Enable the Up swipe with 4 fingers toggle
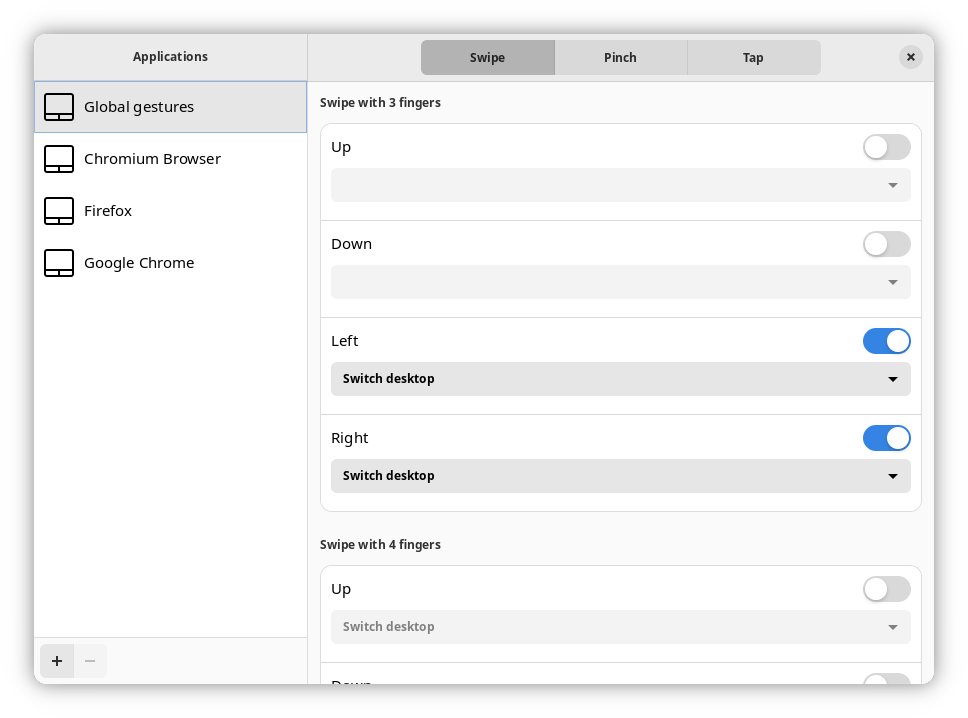The image size is (968, 718). (886, 589)
